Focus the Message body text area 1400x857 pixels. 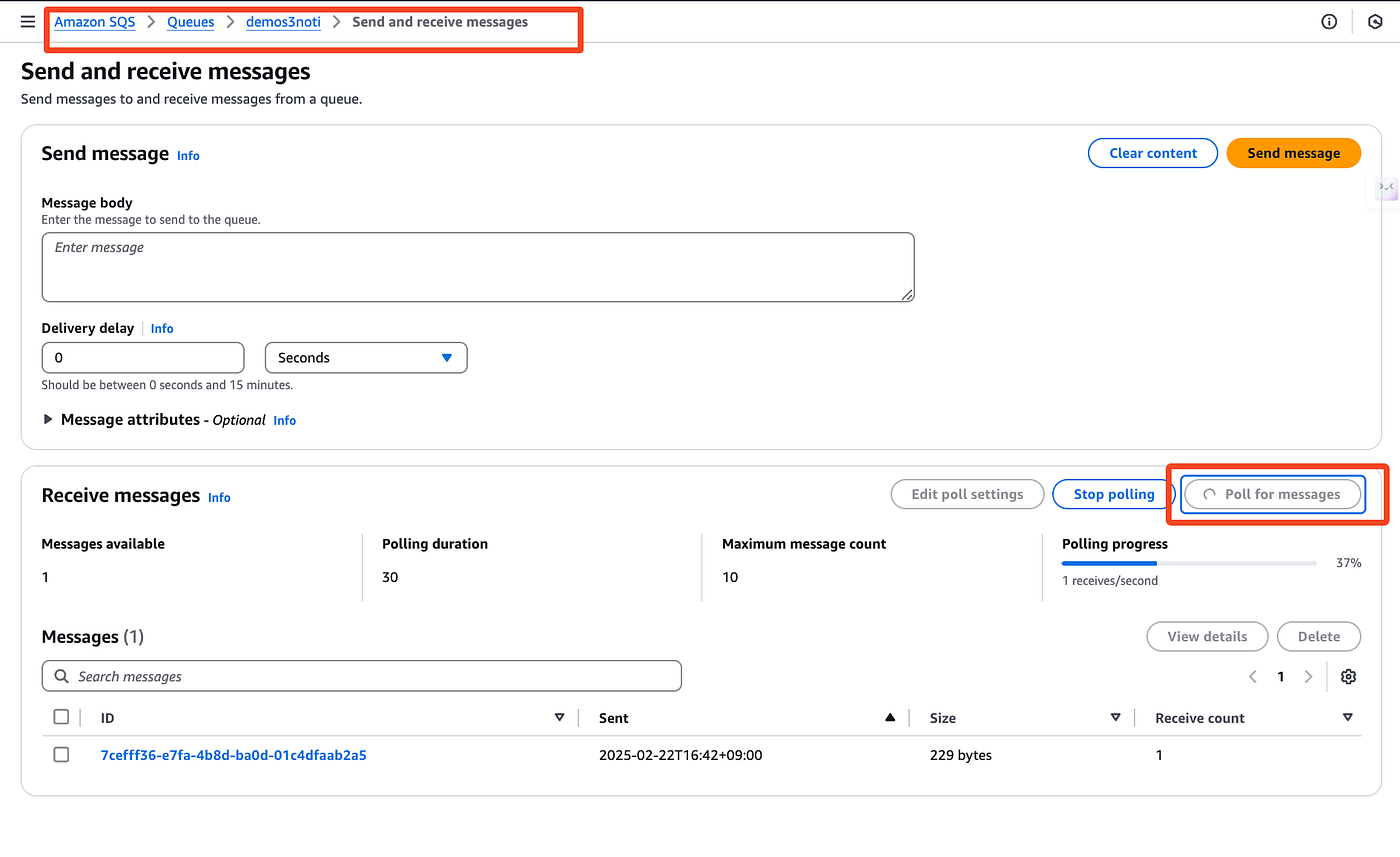478,267
